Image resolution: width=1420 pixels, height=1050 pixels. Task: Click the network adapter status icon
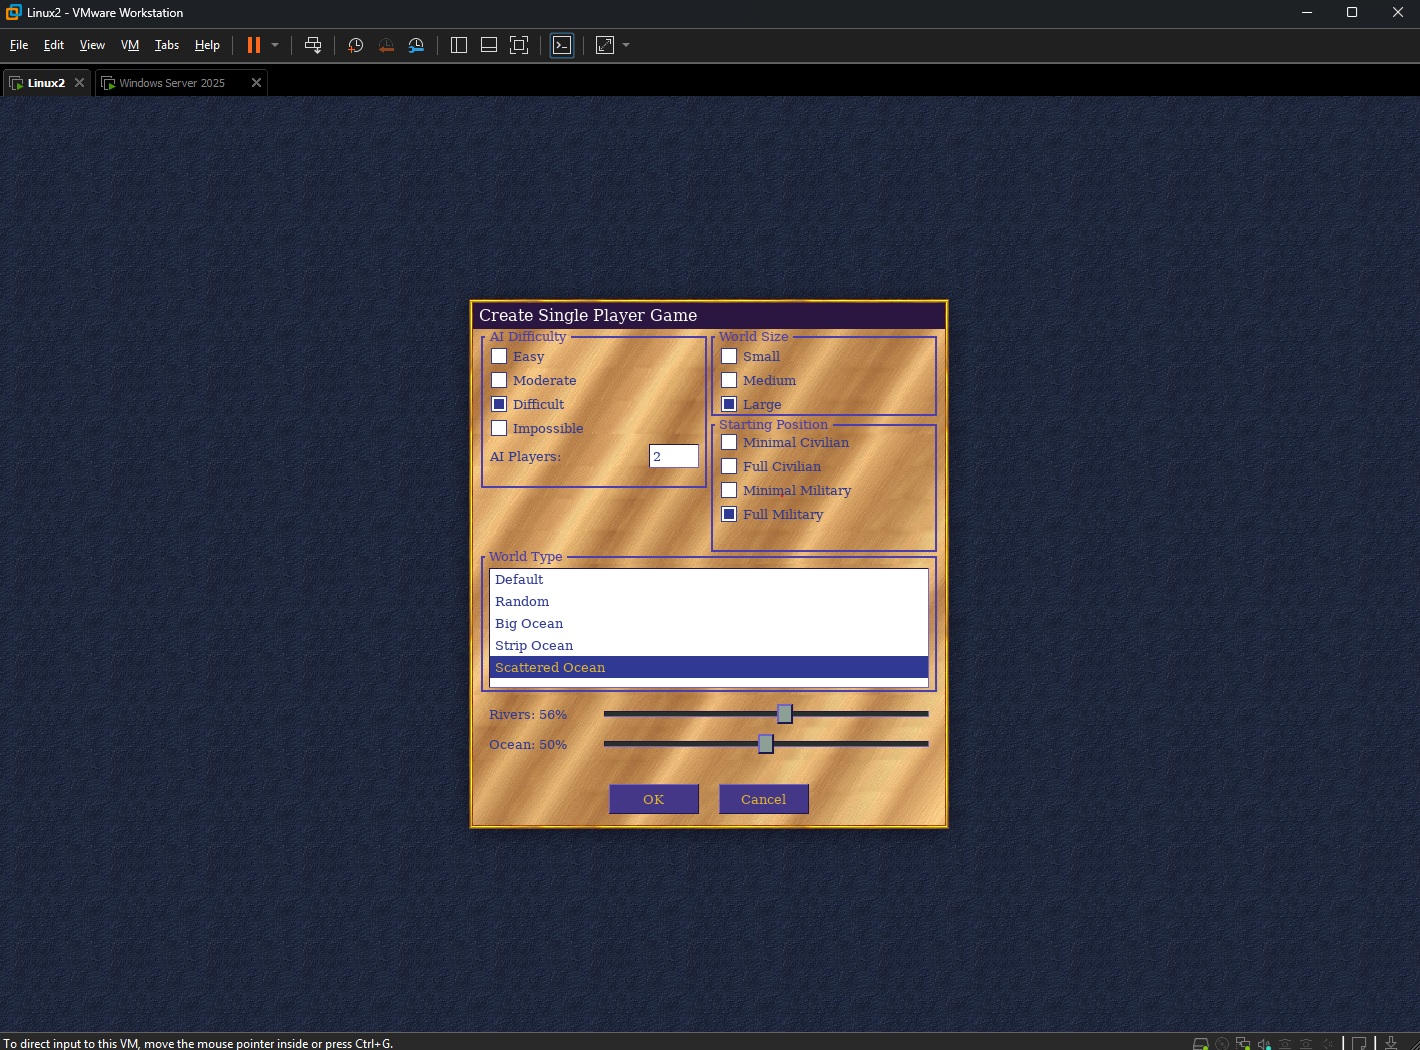[x=1243, y=1043]
